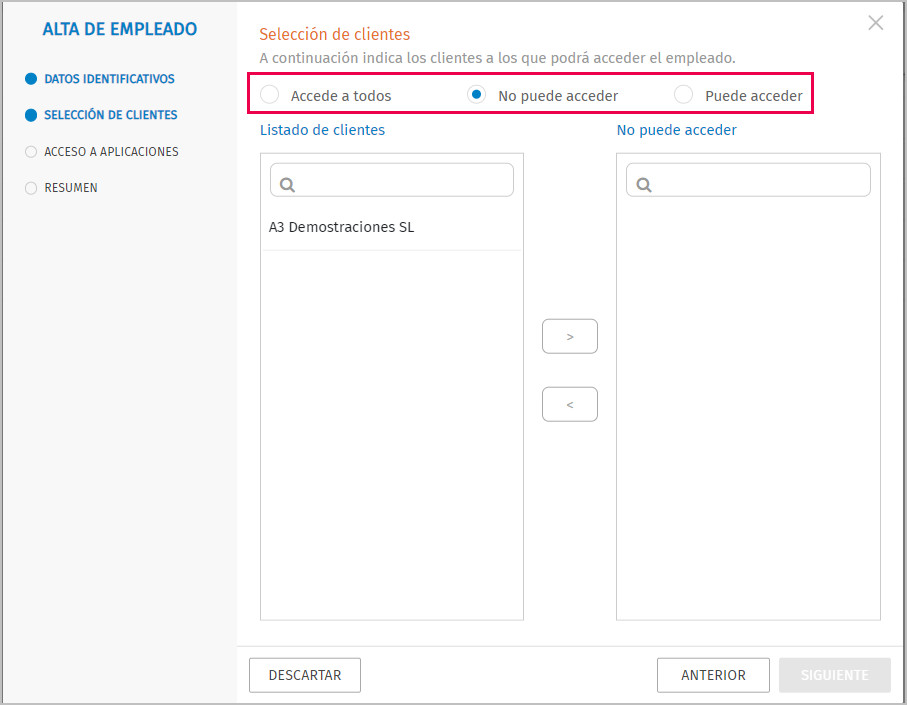Image resolution: width=907 pixels, height=705 pixels.
Task: Close the Alta de empleado dialog
Action: [876, 23]
